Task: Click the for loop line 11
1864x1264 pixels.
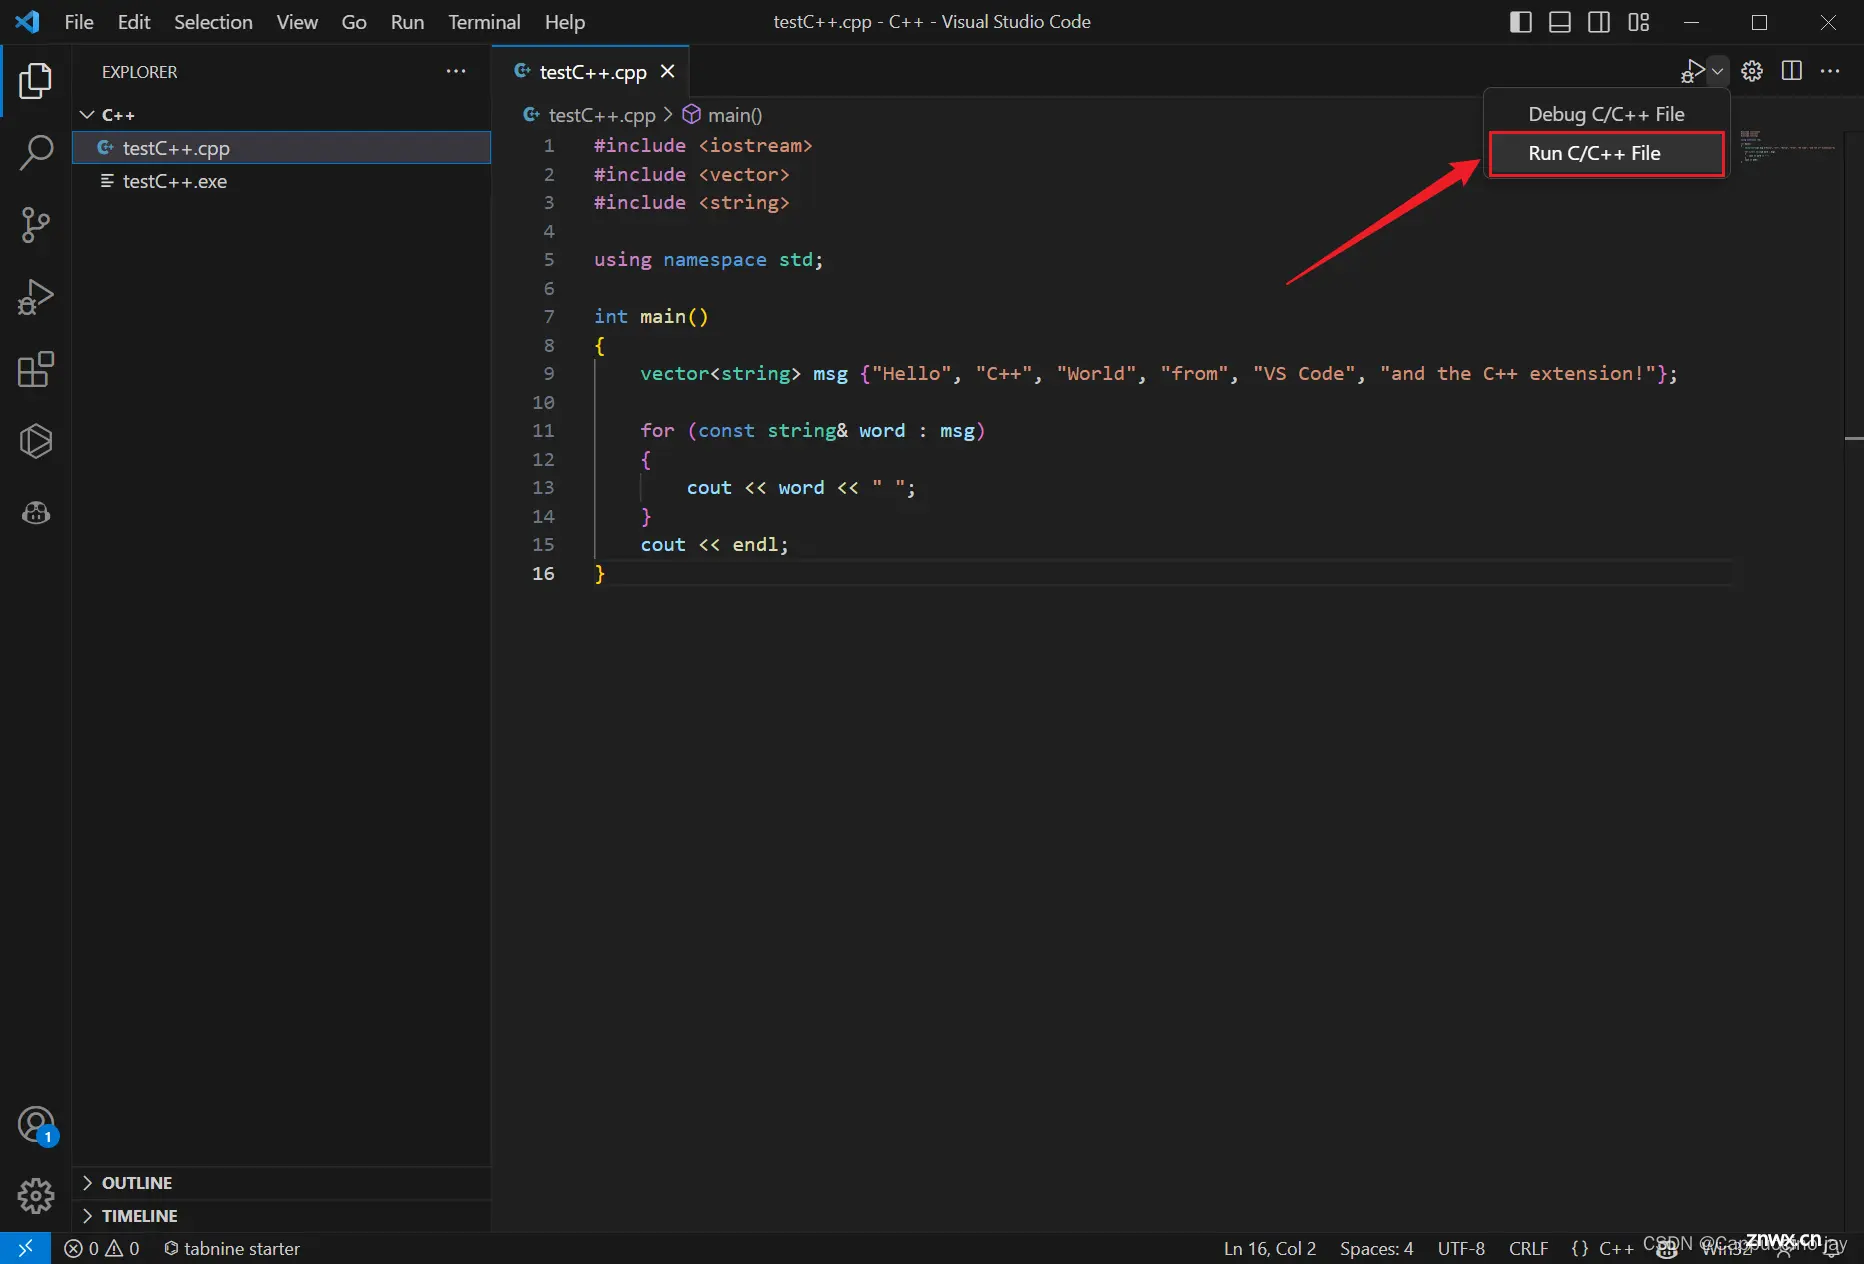Action: [x=813, y=430]
